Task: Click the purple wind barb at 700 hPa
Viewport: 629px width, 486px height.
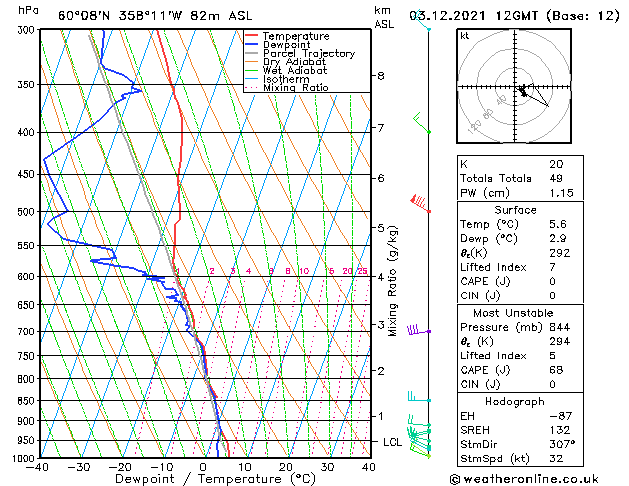Action: 418,330
